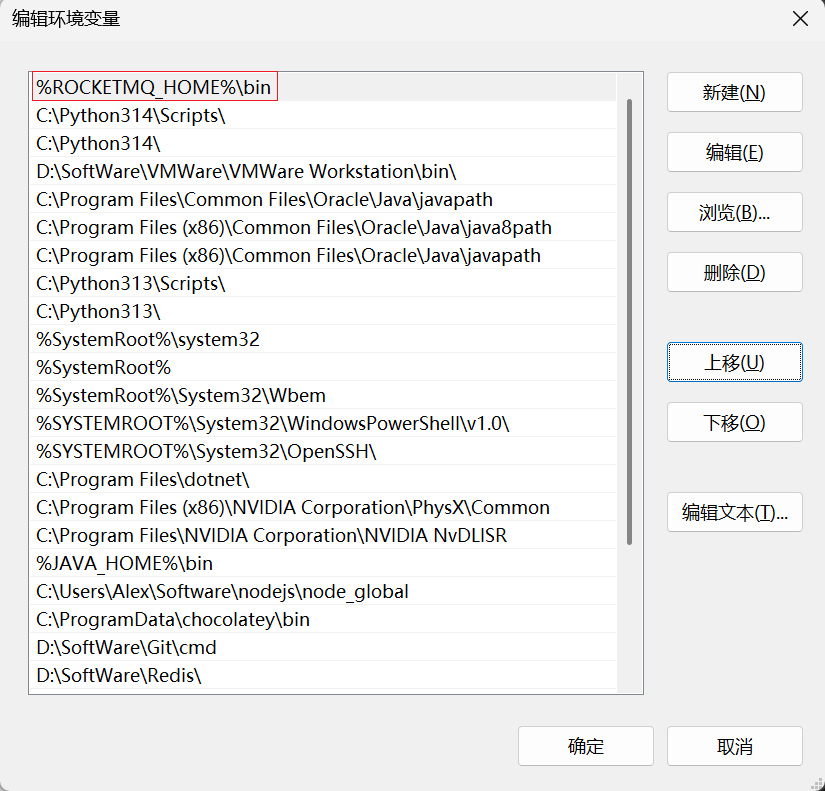Confirm changes with 确定 button
This screenshot has width=825, height=791.
(x=585, y=746)
